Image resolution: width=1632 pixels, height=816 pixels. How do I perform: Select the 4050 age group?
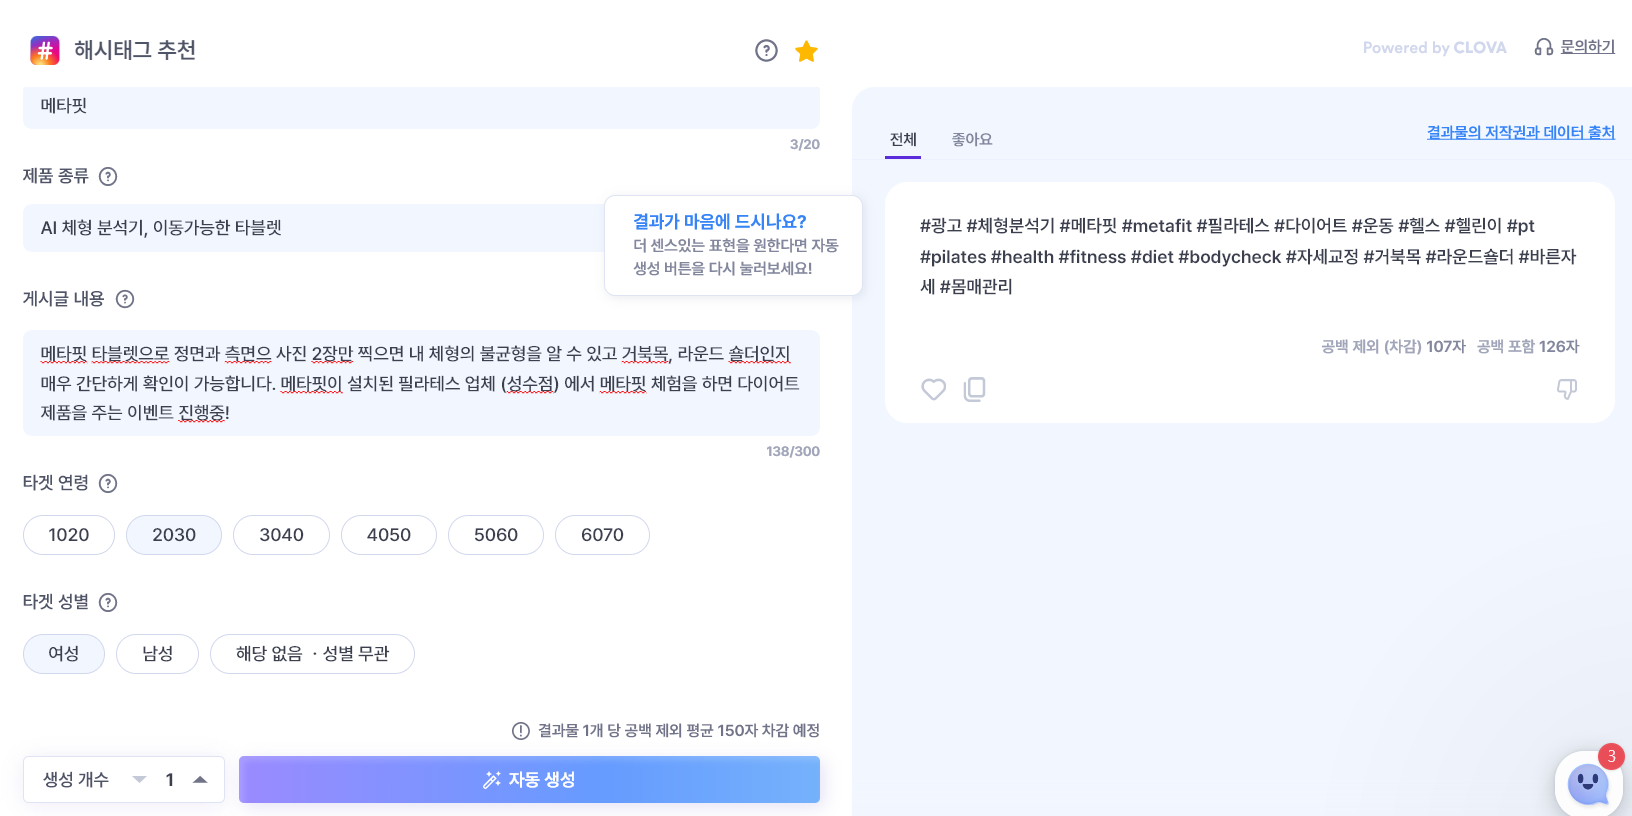(389, 535)
